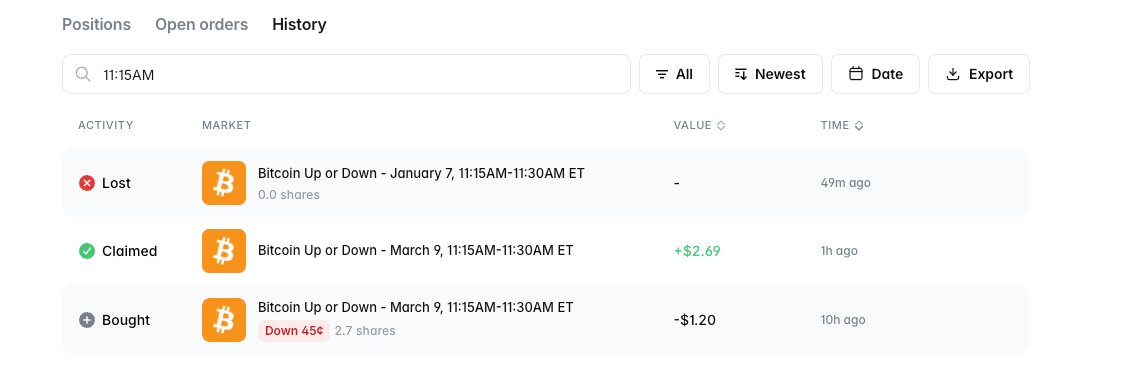This screenshot has width=1140, height=369.
Task: Select the History tab
Action: 299,24
